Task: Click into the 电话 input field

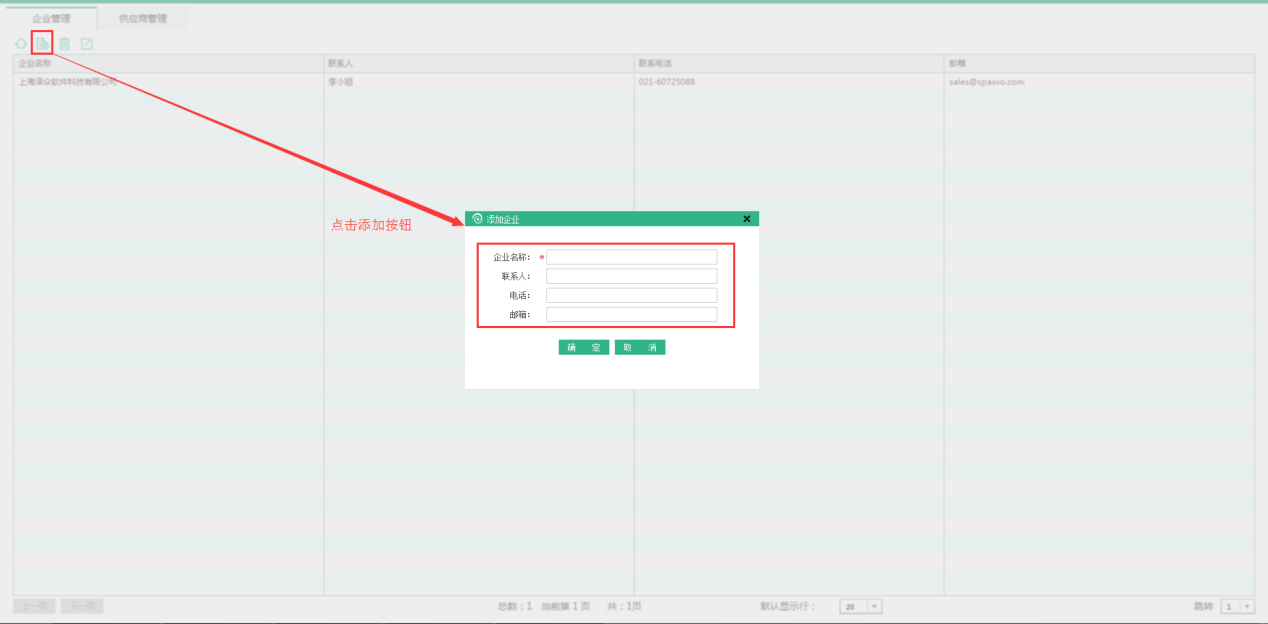Action: pos(632,295)
